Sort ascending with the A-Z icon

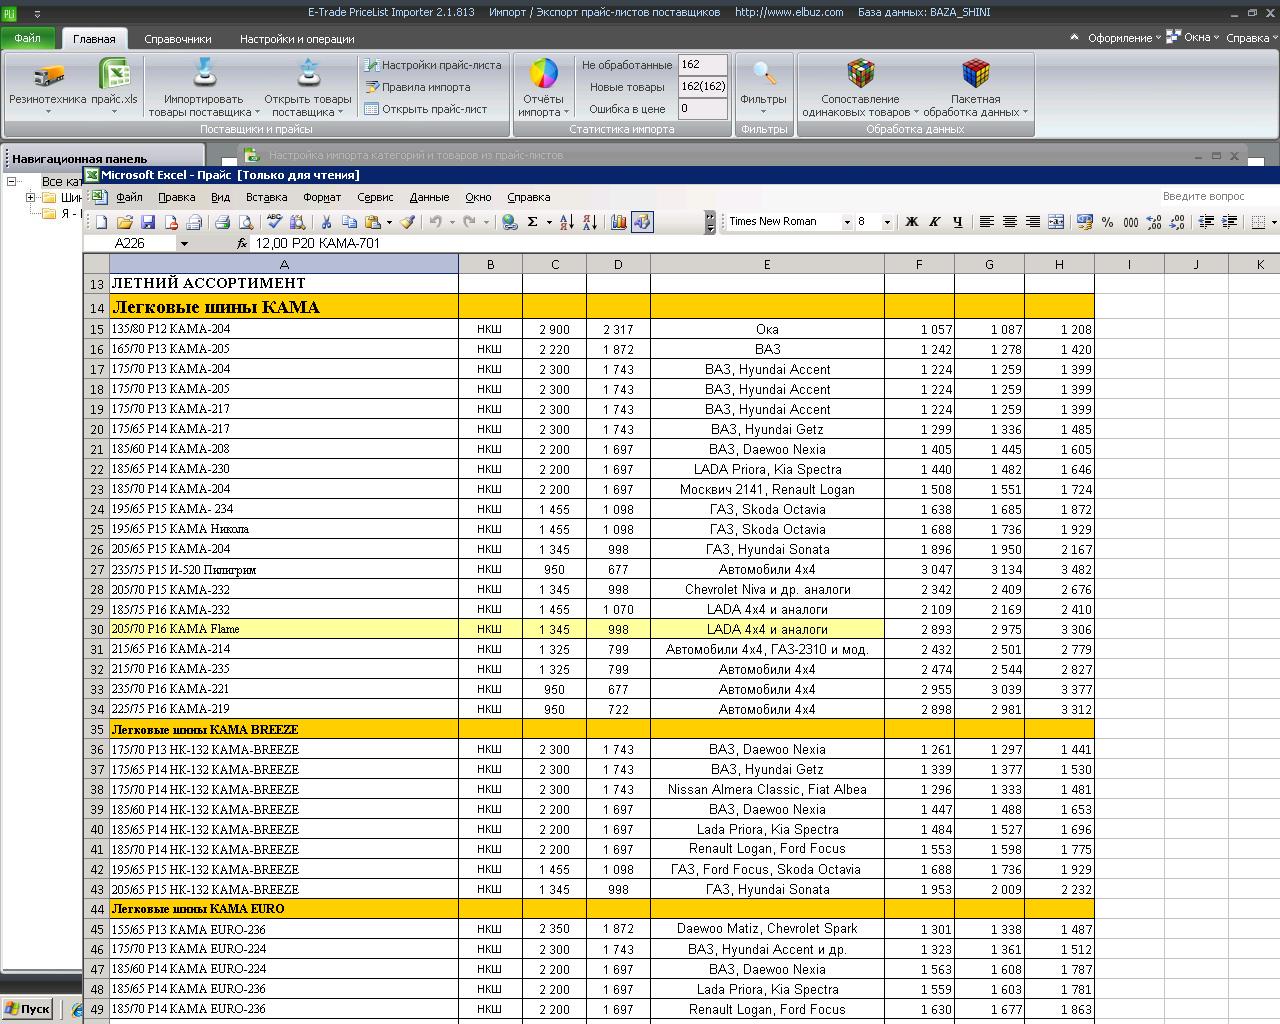(x=566, y=222)
